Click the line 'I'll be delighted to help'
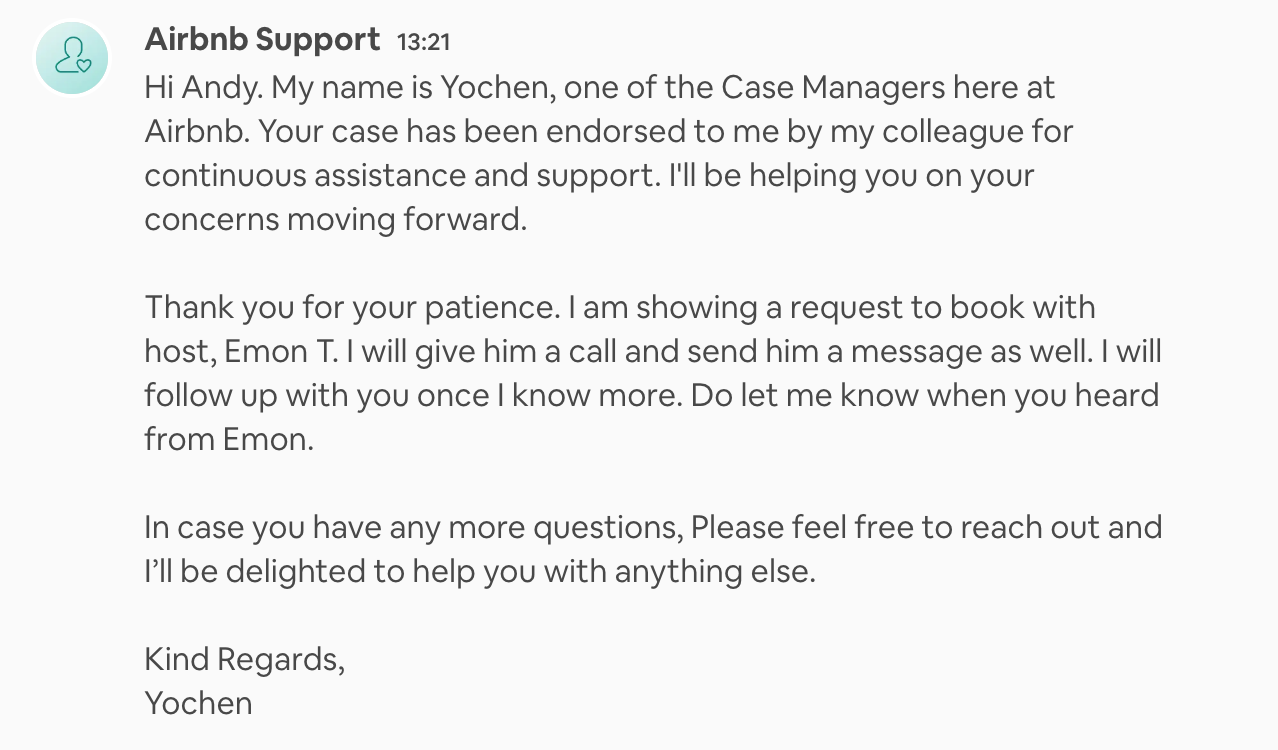 481,571
